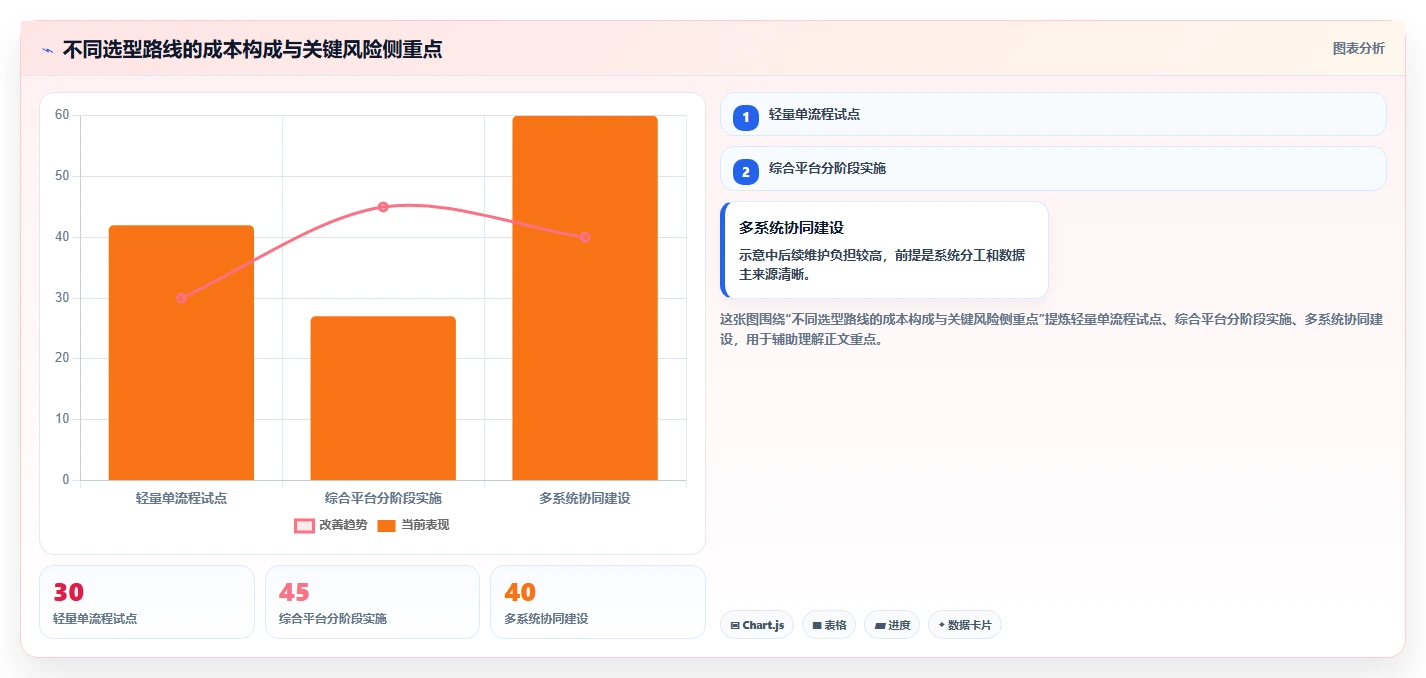1426x678 pixels.
Task: Click the stat card showing 45
Action: point(372,602)
